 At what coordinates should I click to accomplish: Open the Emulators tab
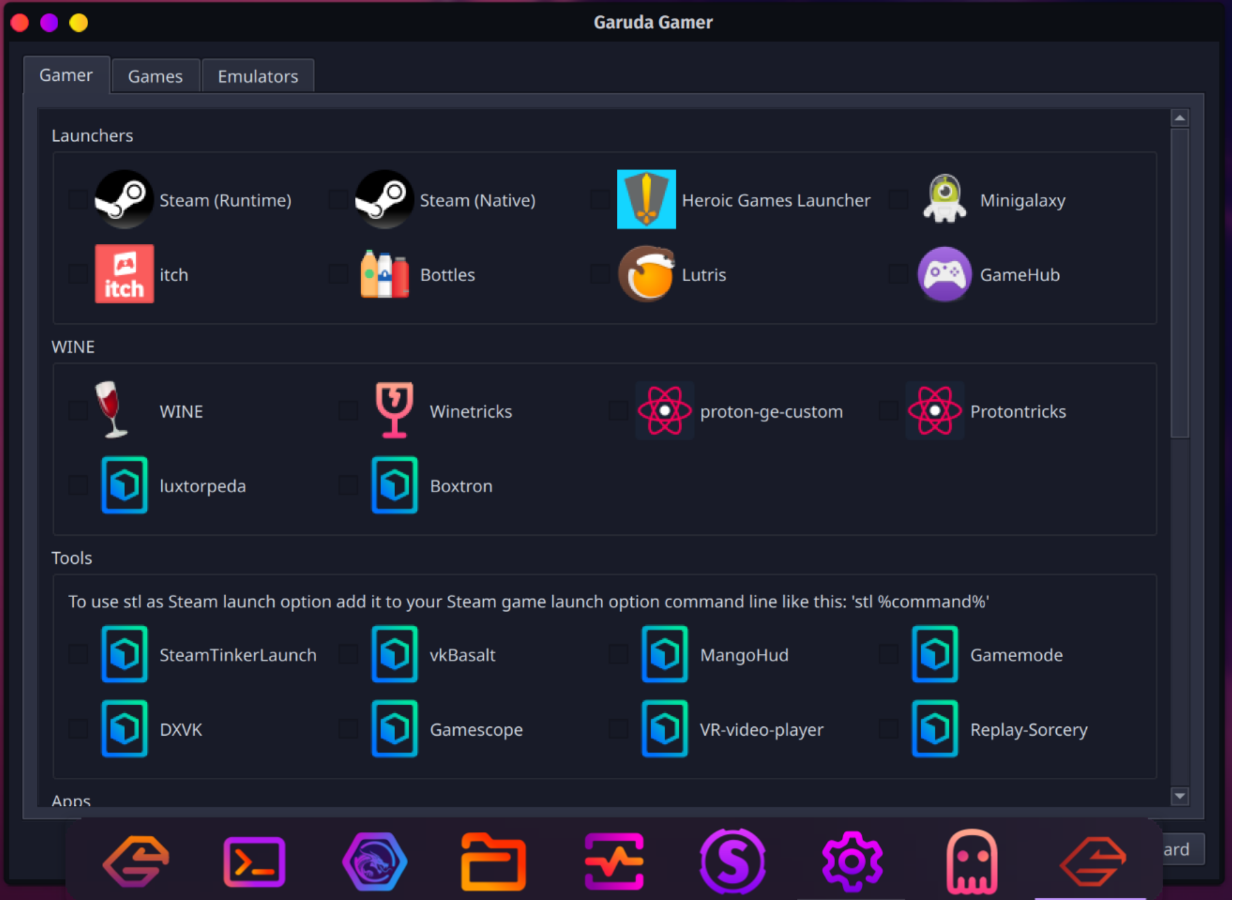[257, 75]
